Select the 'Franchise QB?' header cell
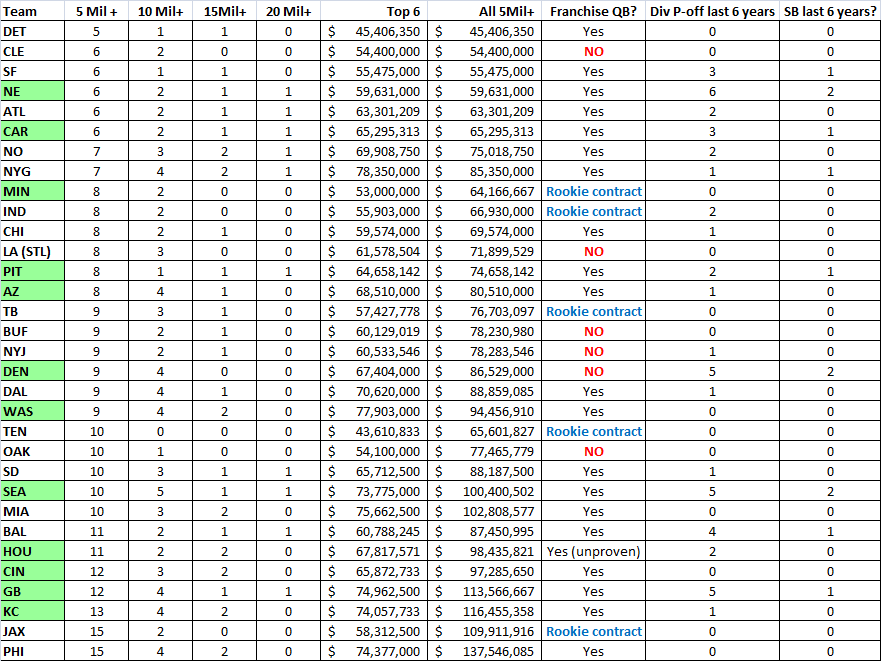 click(593, 11)
